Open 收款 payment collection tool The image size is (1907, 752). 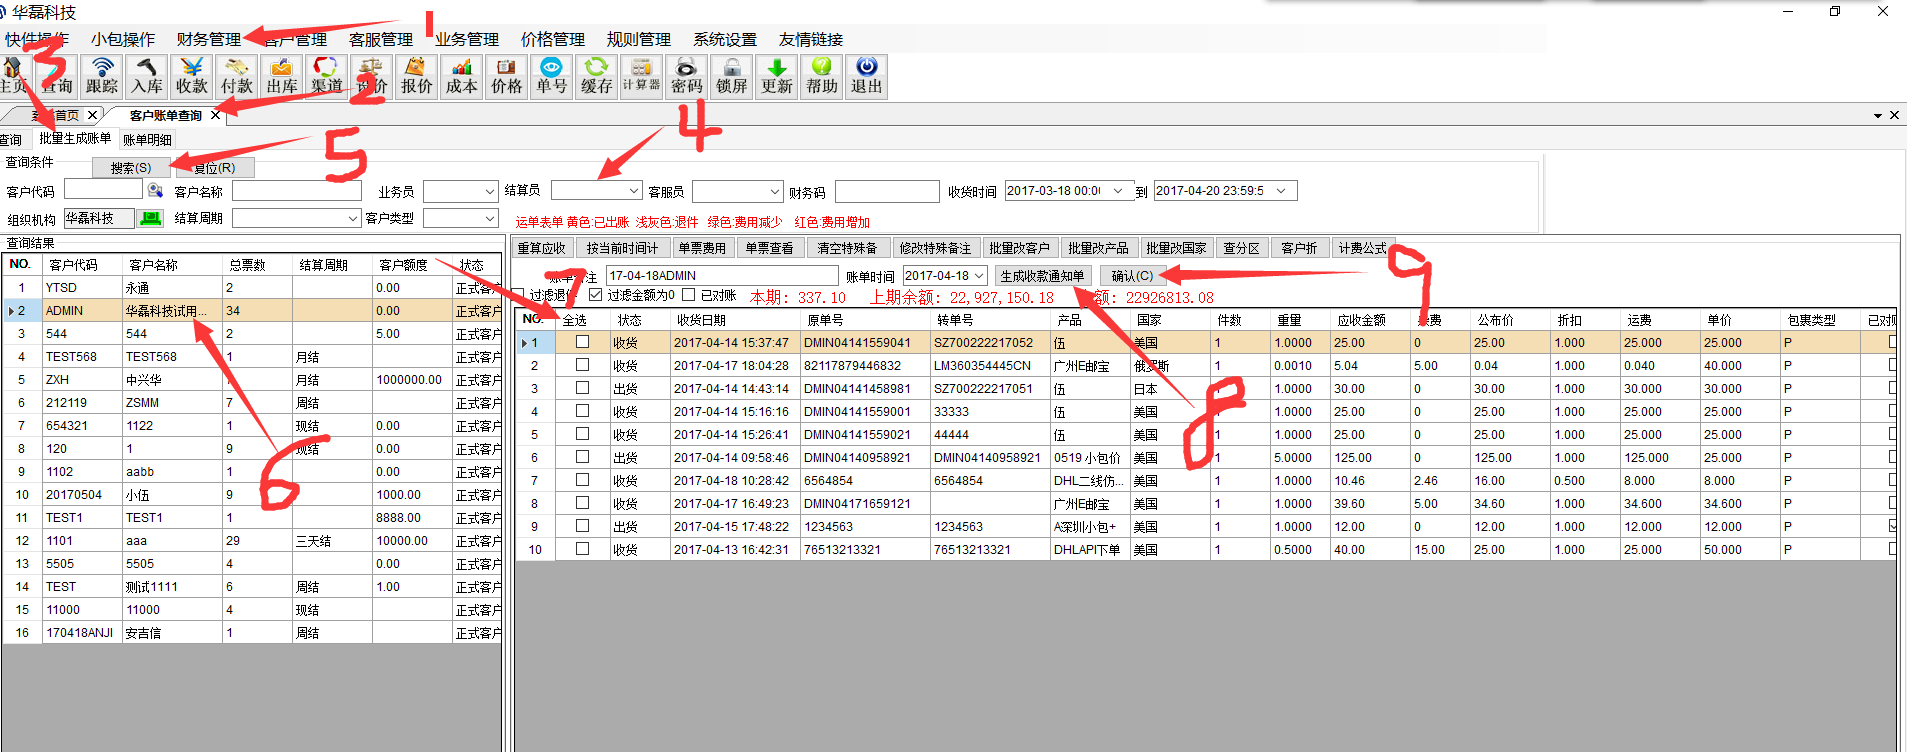coord(191,76)
